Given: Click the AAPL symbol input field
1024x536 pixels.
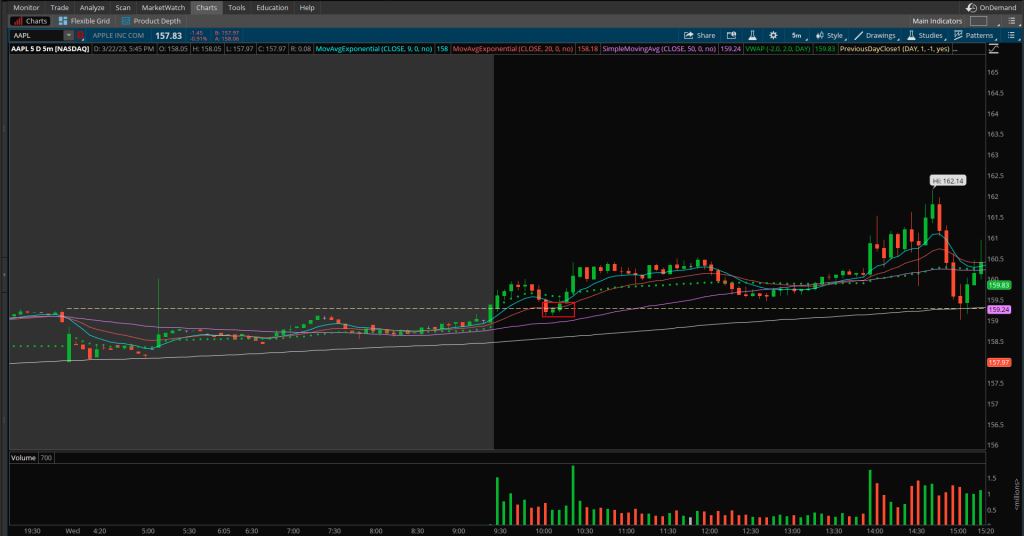Looking at the screenshot, I should click(x=37, y=35).
